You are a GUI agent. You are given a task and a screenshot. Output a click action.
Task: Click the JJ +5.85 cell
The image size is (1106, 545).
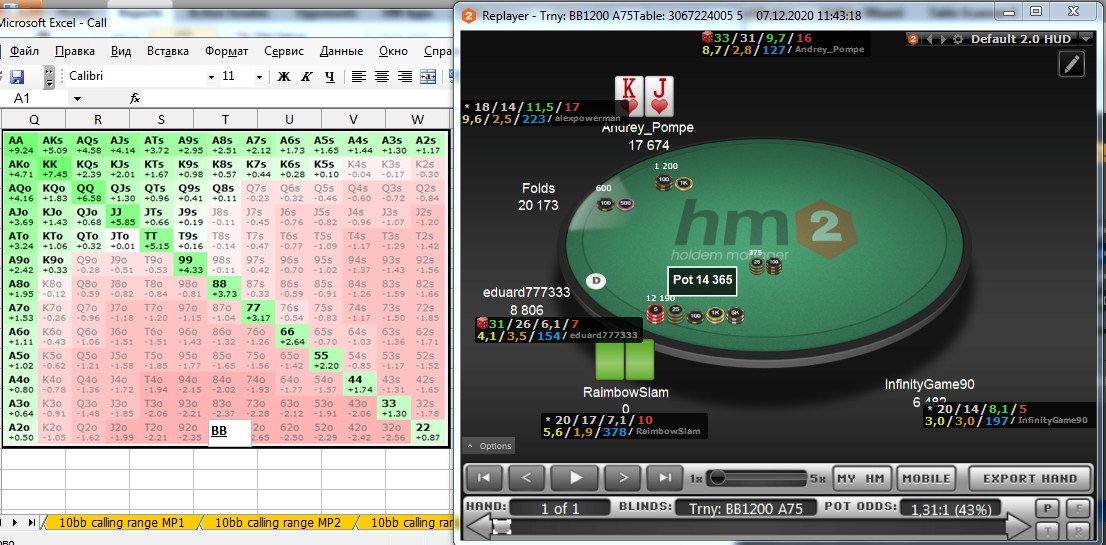123,216
